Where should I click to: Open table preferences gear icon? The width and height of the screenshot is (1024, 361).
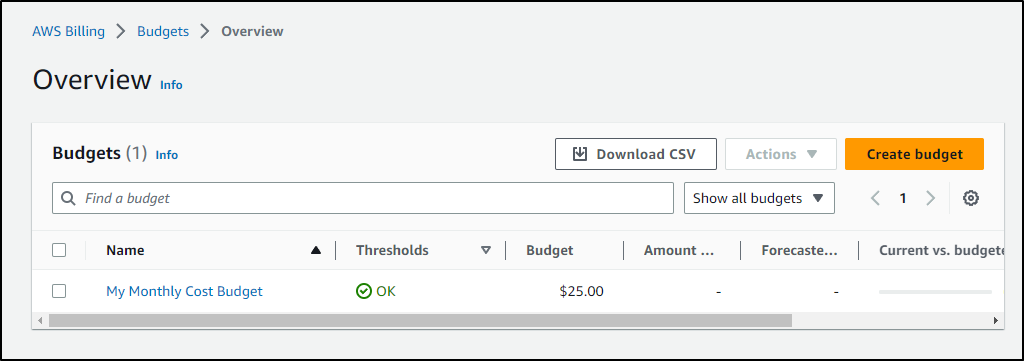click(971, 198)
